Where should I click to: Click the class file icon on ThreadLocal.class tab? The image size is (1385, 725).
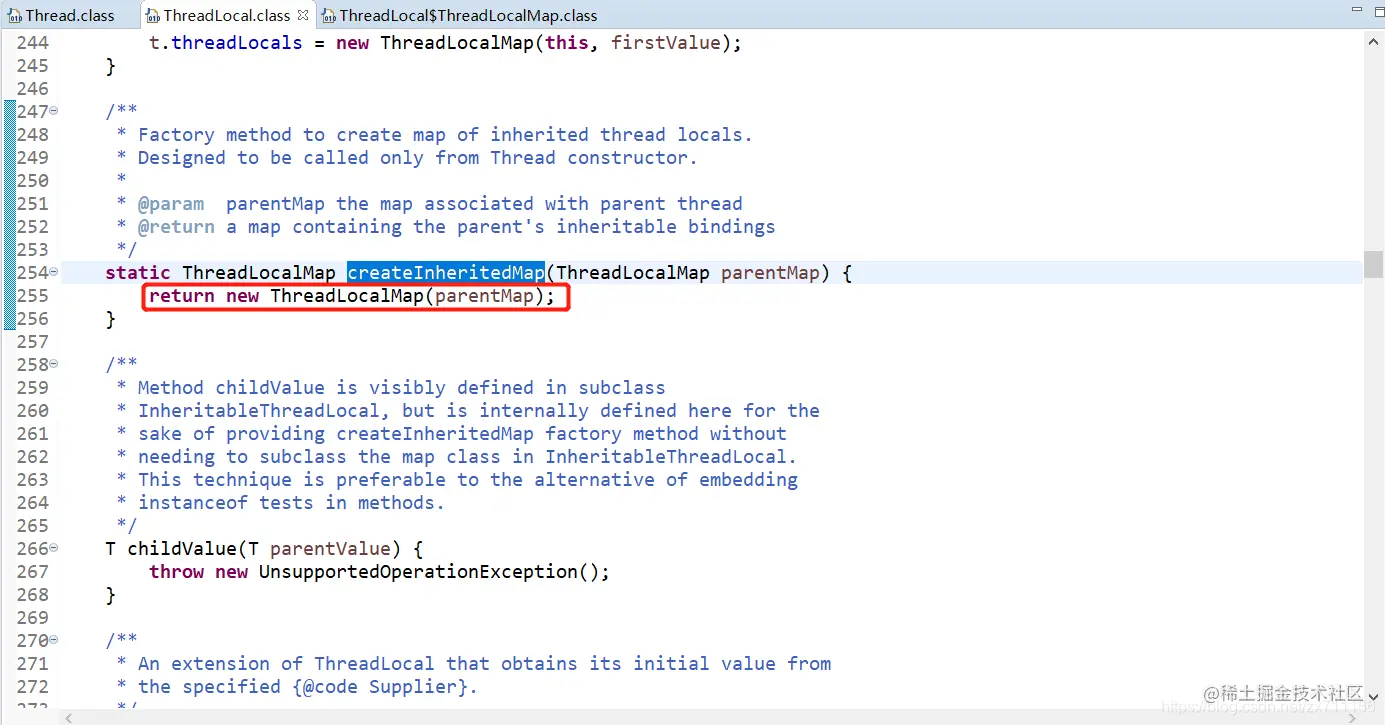tap(152, 15)
